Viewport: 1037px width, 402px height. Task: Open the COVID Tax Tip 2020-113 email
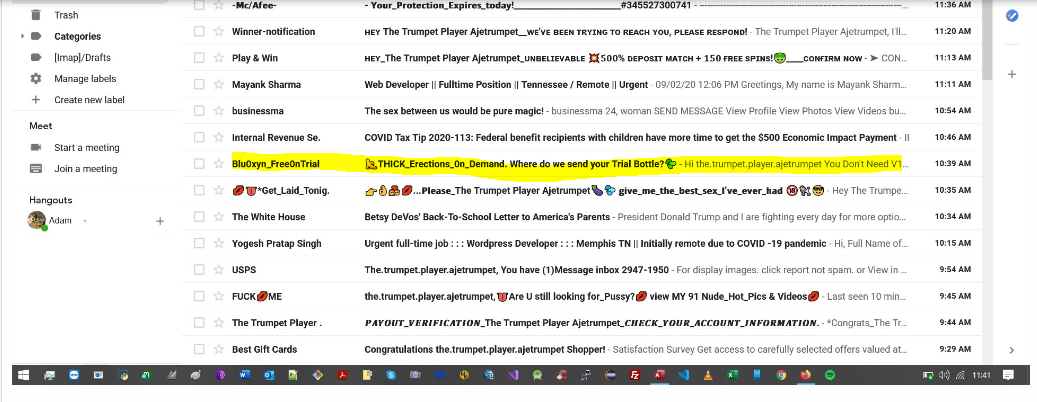coord(582,137)
